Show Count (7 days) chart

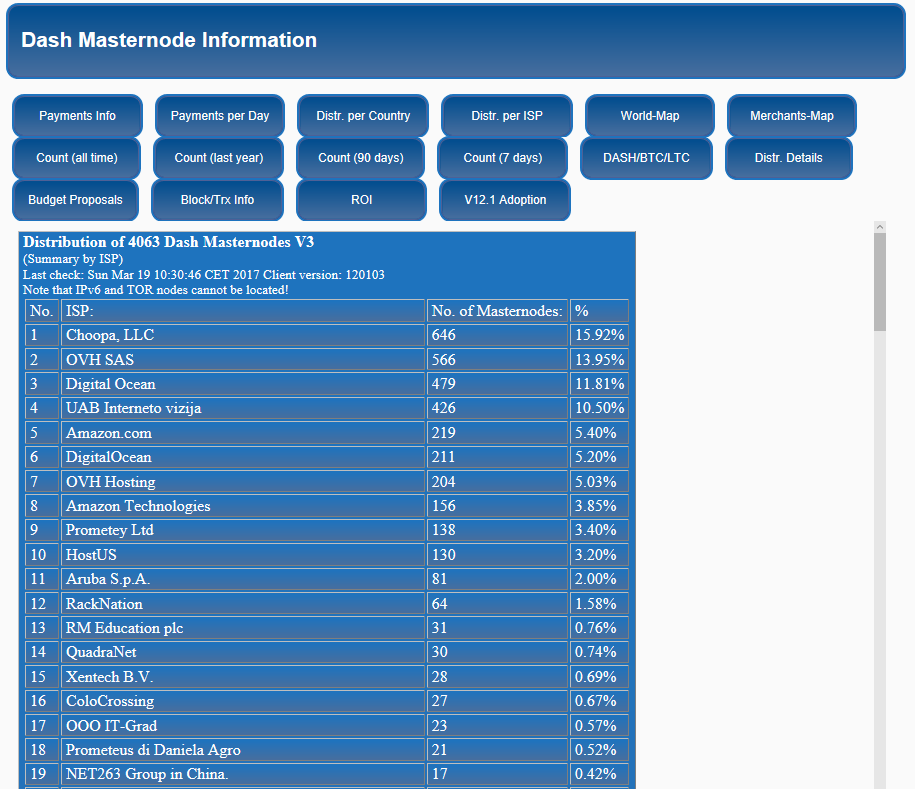click(502, 158)
